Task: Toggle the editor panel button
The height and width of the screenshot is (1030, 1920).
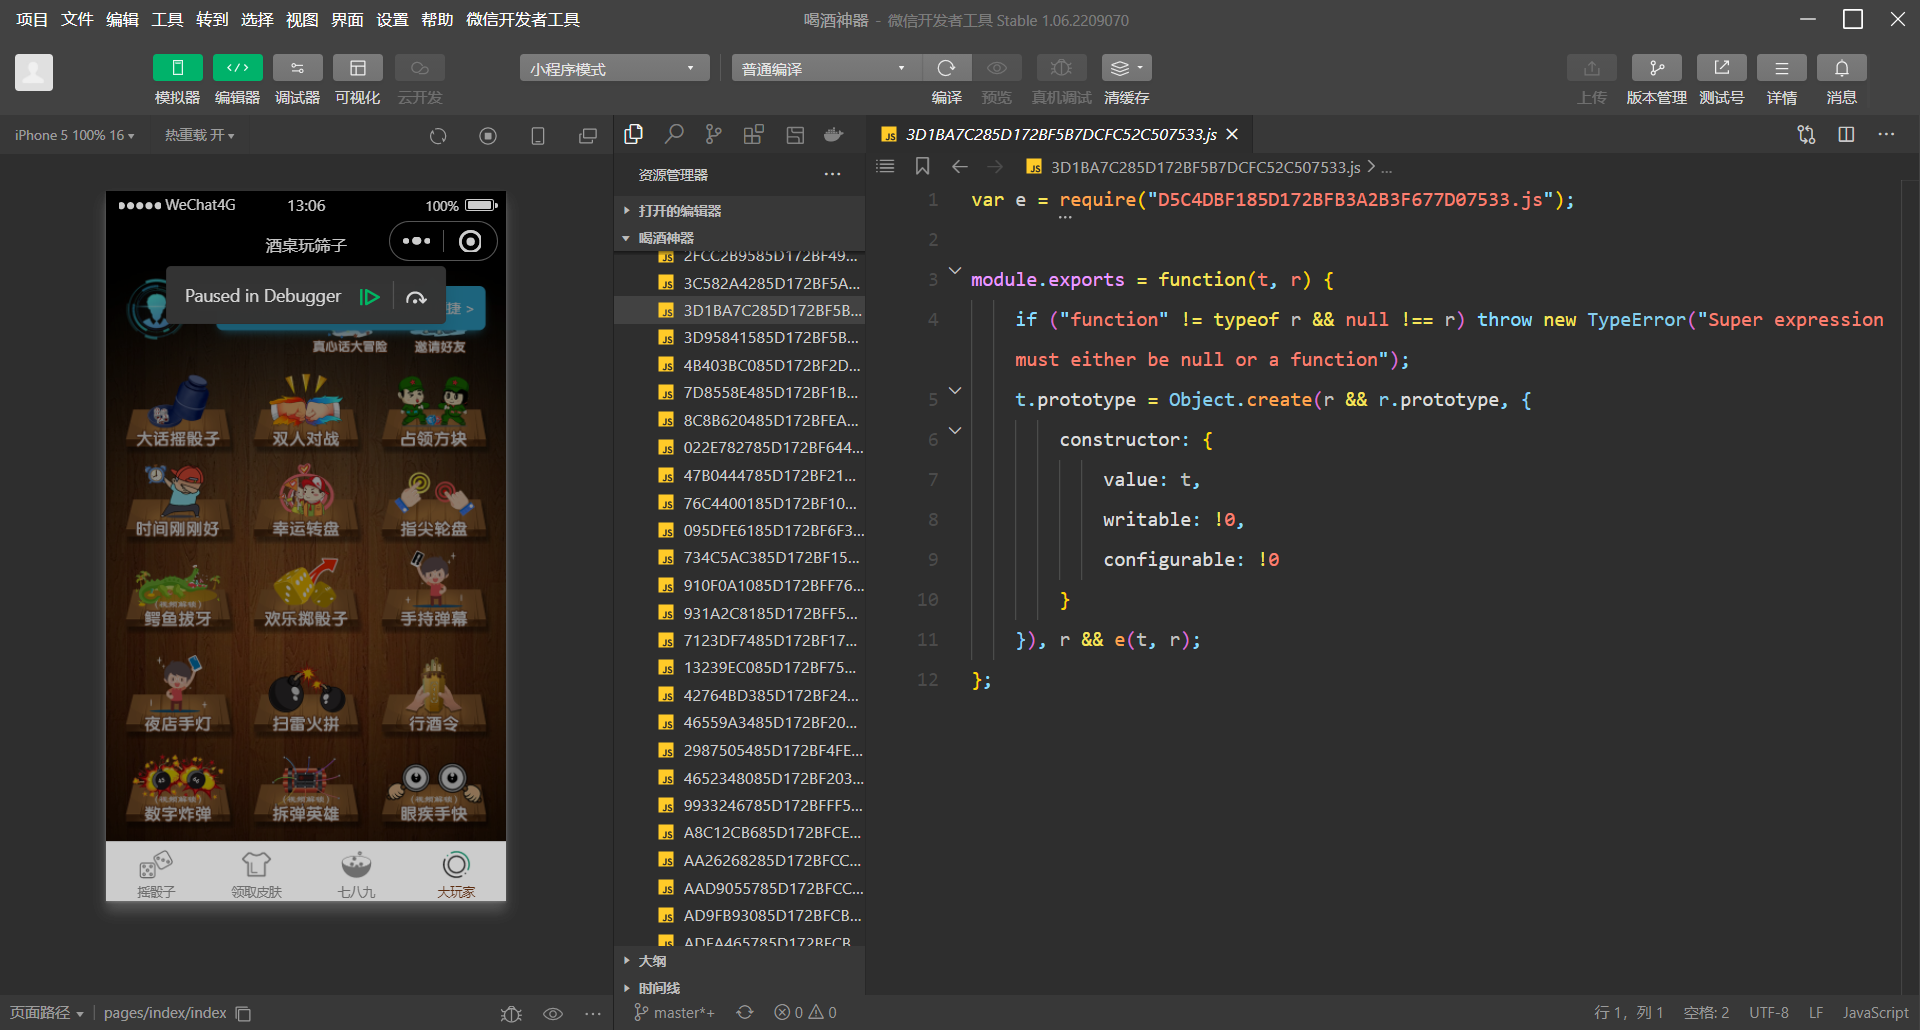Action: pos(237,68)
